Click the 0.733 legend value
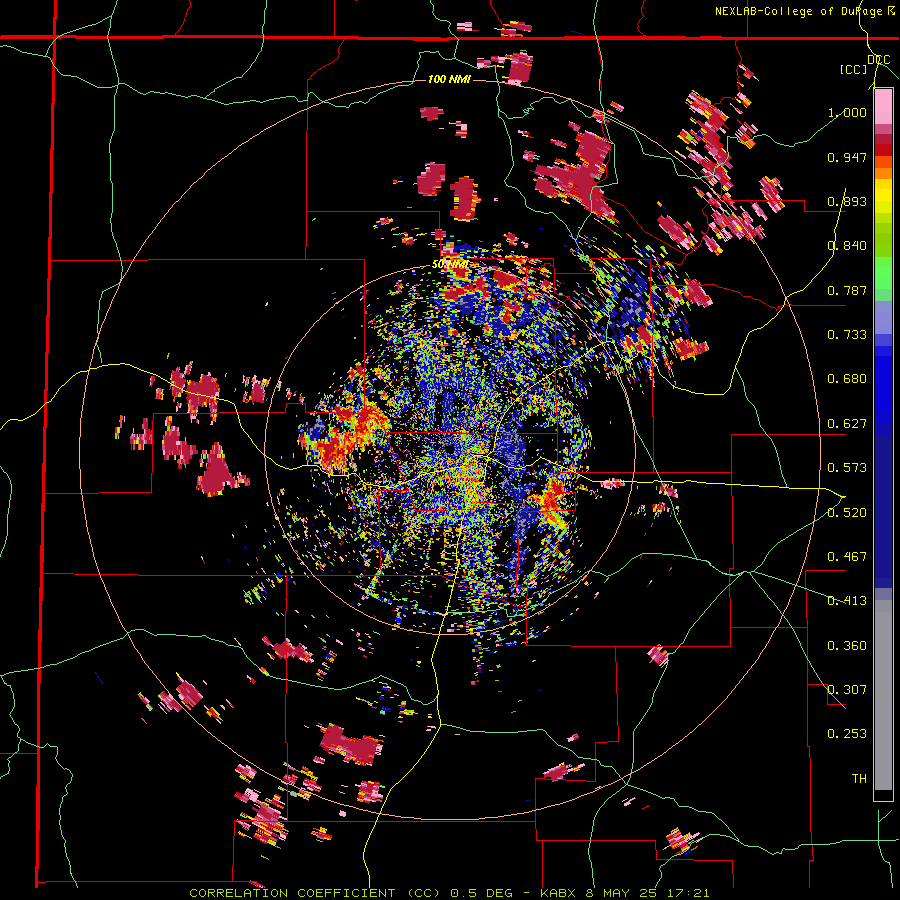The image size is (900, 900). (847, 335)
